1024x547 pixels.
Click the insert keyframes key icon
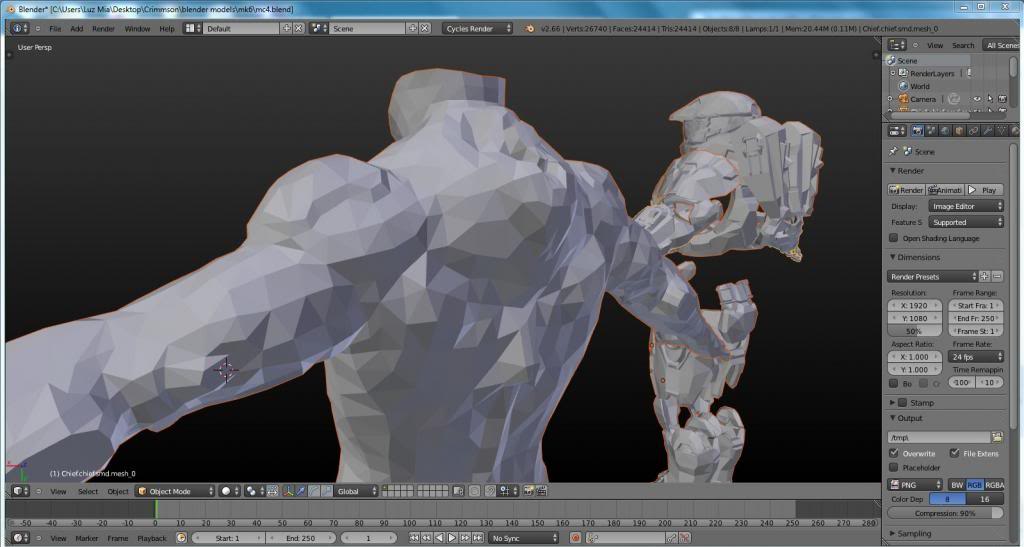click(x=671, y=538)
